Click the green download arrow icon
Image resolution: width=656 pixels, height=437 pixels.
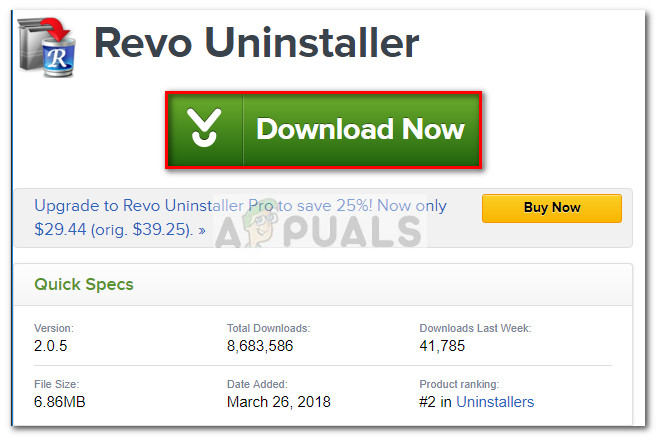coord(207,130)
